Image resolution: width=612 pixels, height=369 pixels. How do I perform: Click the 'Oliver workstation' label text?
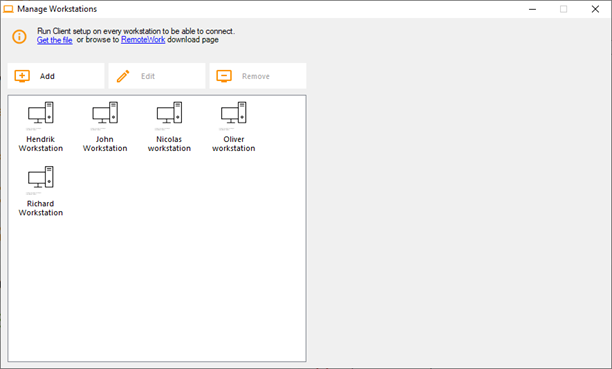point(234,144)
